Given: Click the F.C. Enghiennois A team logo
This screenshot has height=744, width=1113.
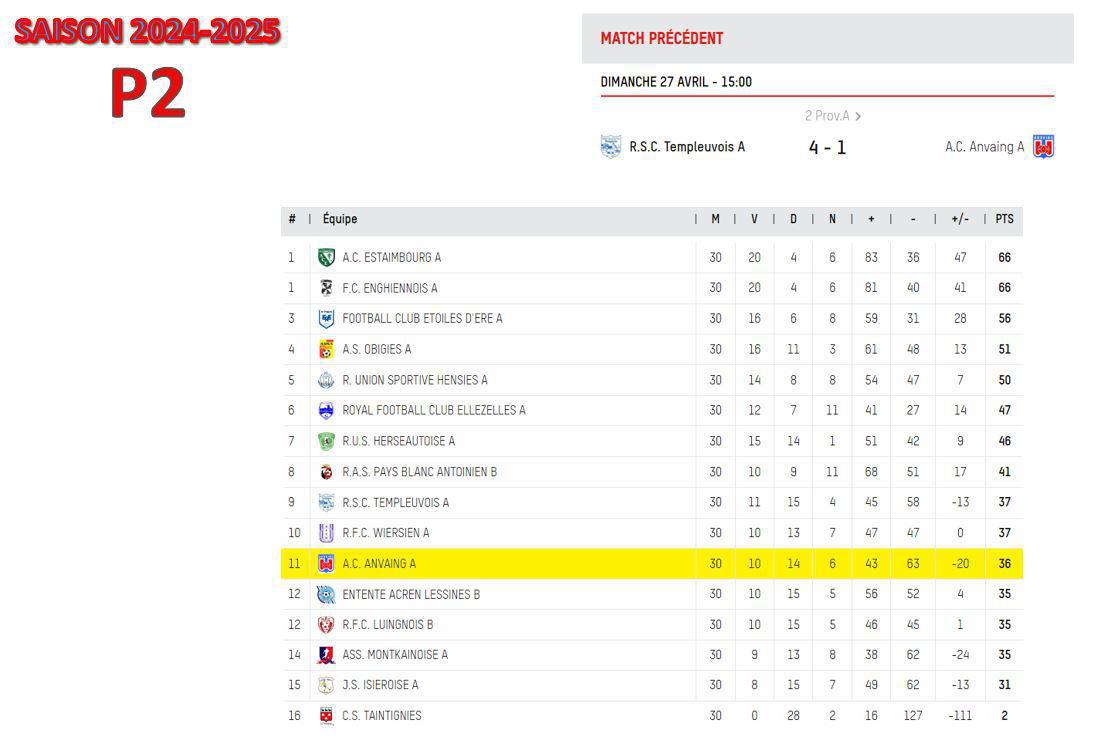Looking at the screenshot, I should click(326, 288).
